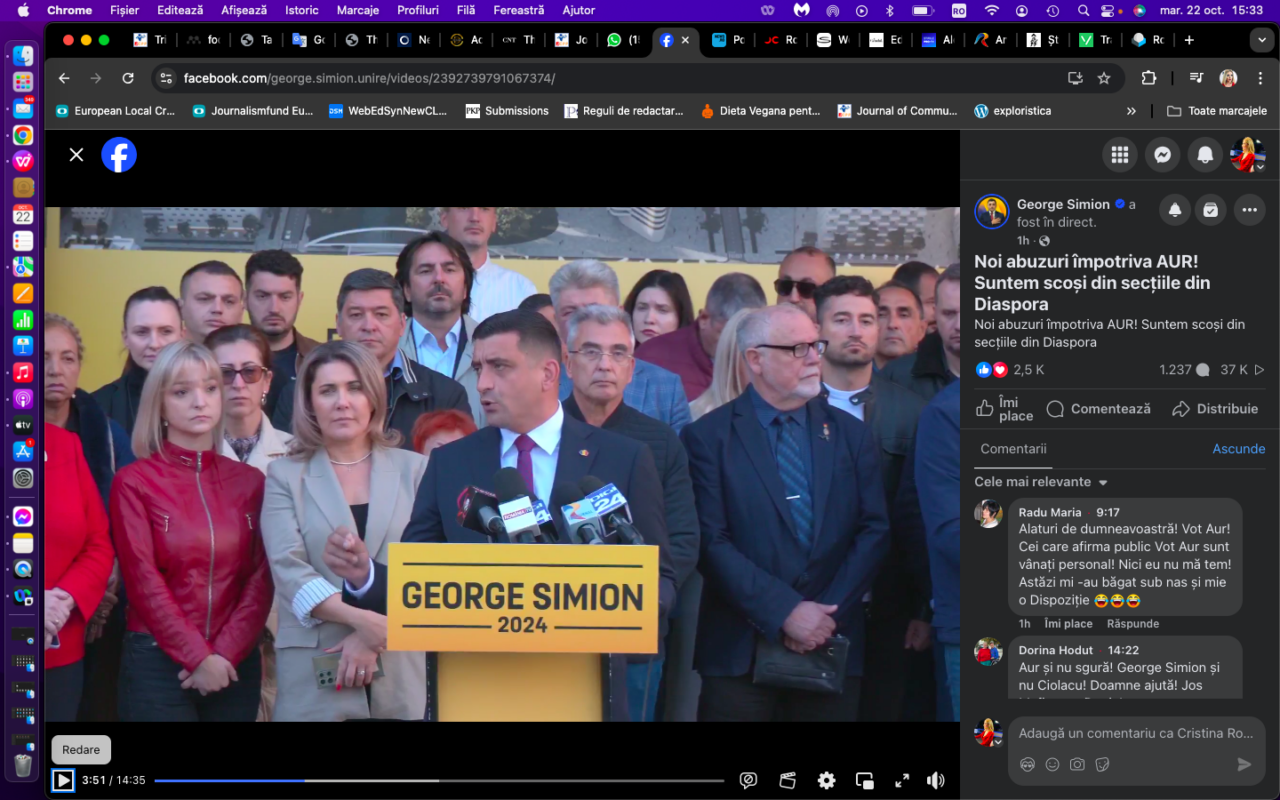Open Spotlight search in menu bar
Viewport: 1280px width, 800px height.
1084,10
